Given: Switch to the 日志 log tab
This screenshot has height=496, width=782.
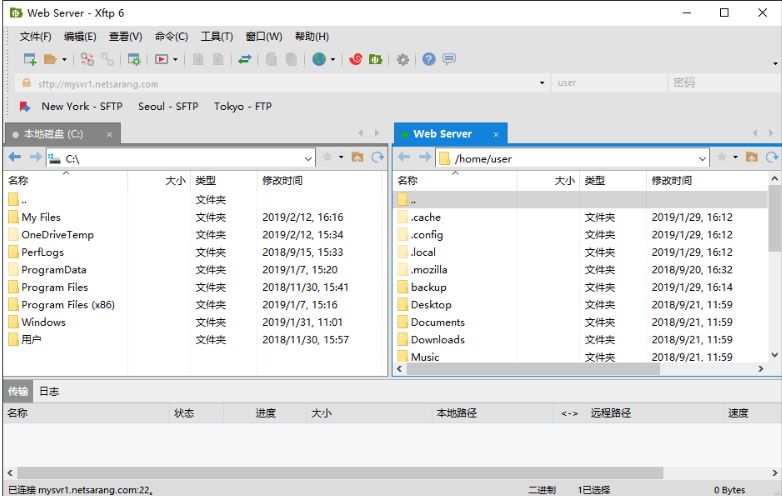Looking at the screenshot, I should (x=49, y=391).
